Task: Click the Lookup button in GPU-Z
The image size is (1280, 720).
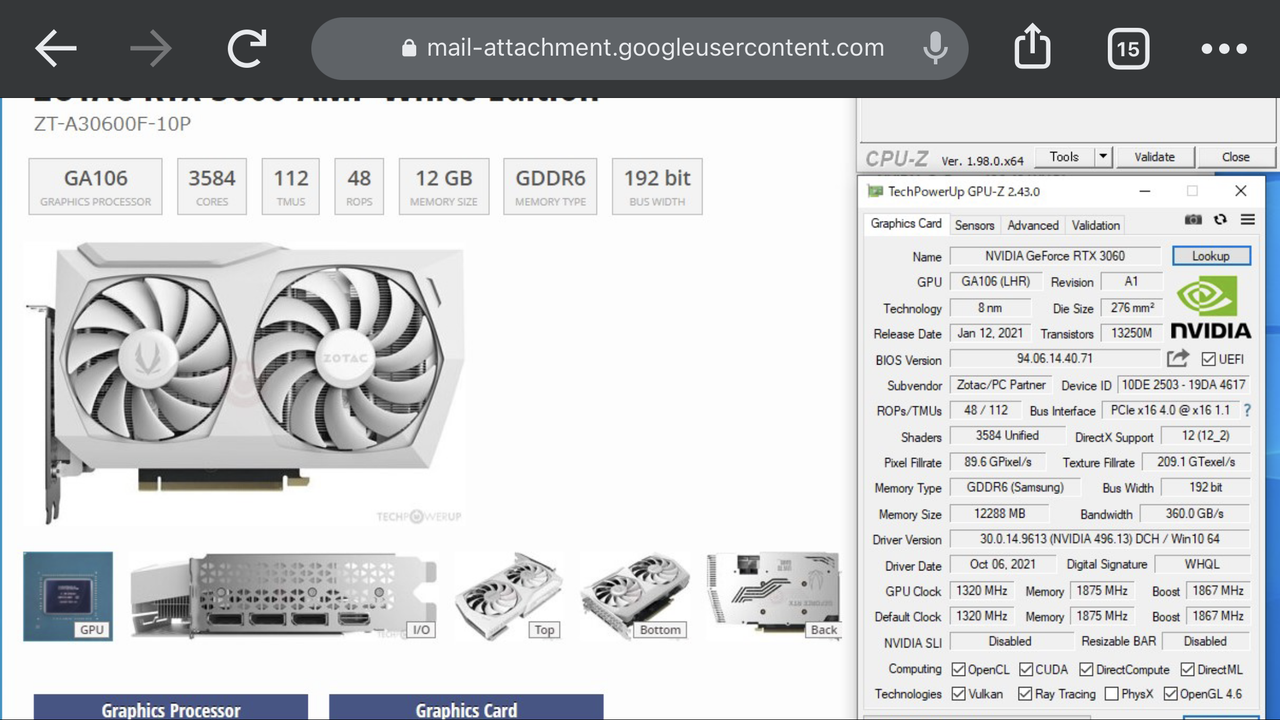Action: 1210,256
